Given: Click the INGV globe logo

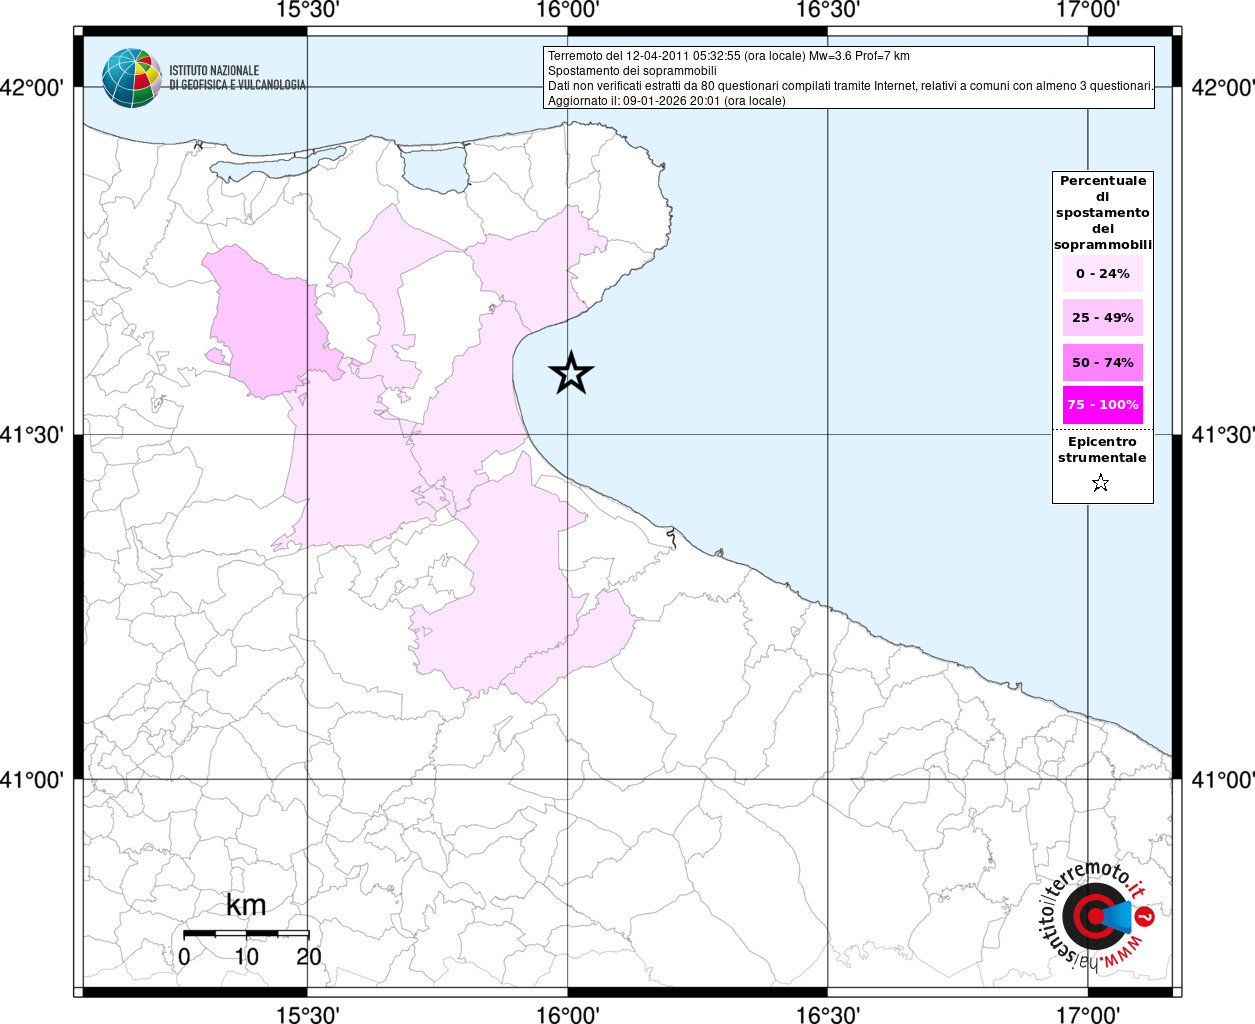Looking at the screenshot, I should [131, 78].
